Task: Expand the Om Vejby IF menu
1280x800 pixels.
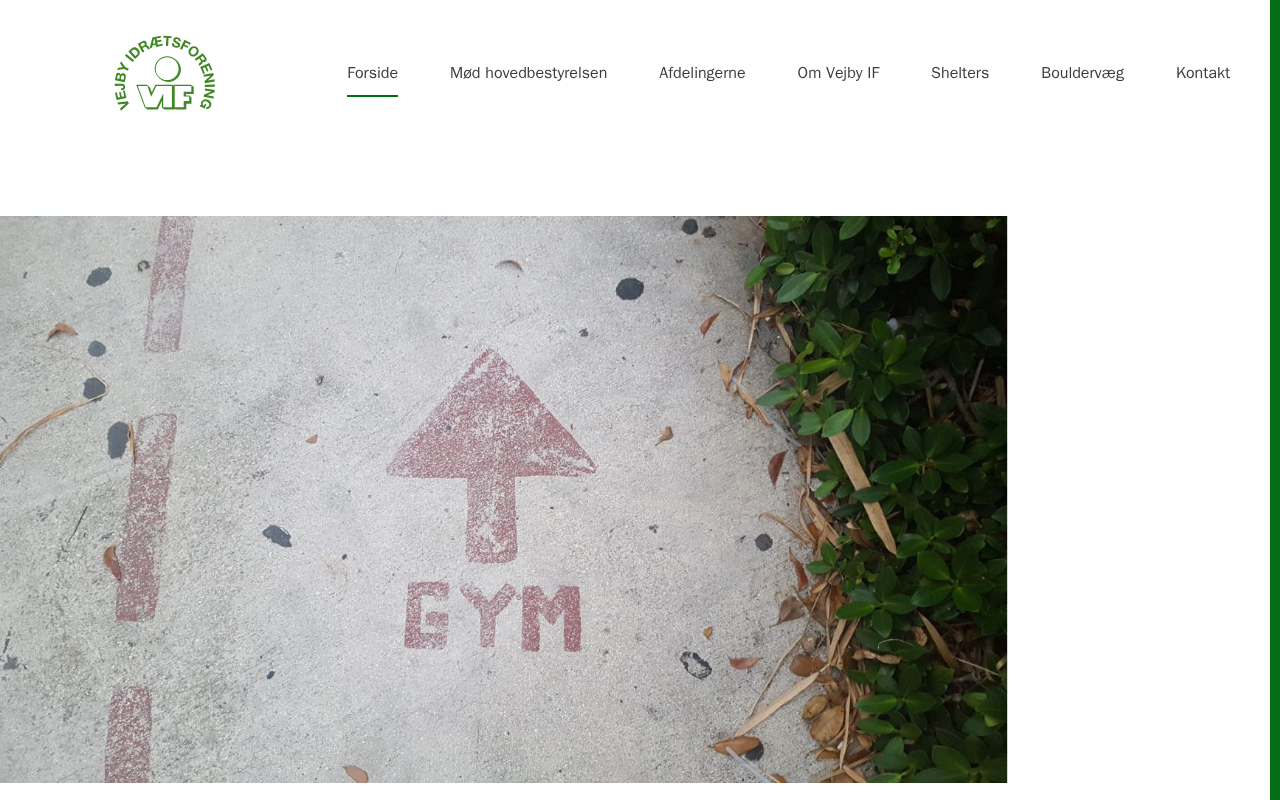Action: tap(838, 73)
